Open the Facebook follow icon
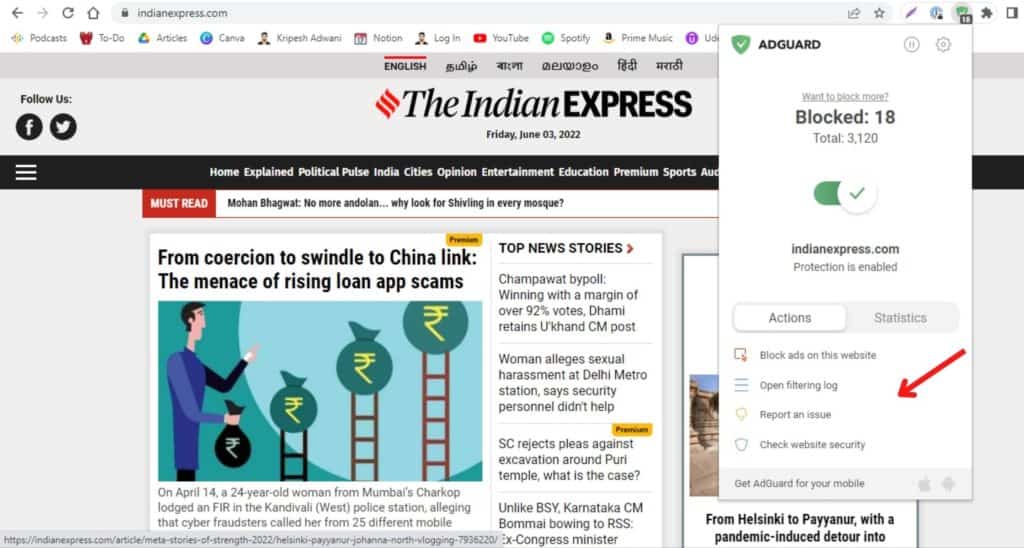Screen dimensions: 1024x548 tap(29, 127)
